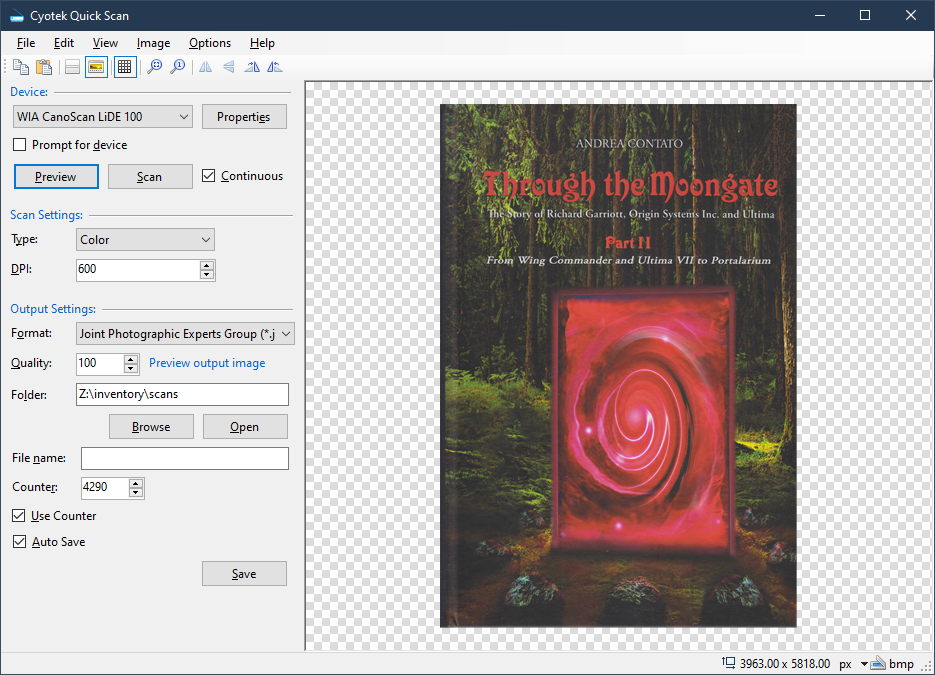Open the output Format dropdown
The height and width of the screenshot is (675, 935).
click(x=185, y=334)
